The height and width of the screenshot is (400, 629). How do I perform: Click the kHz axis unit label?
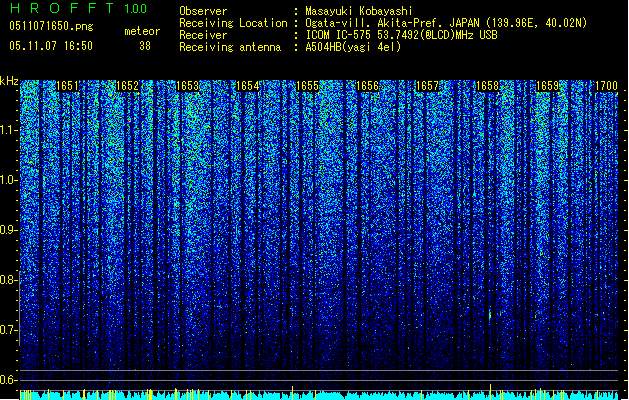(x=9, y=81)
